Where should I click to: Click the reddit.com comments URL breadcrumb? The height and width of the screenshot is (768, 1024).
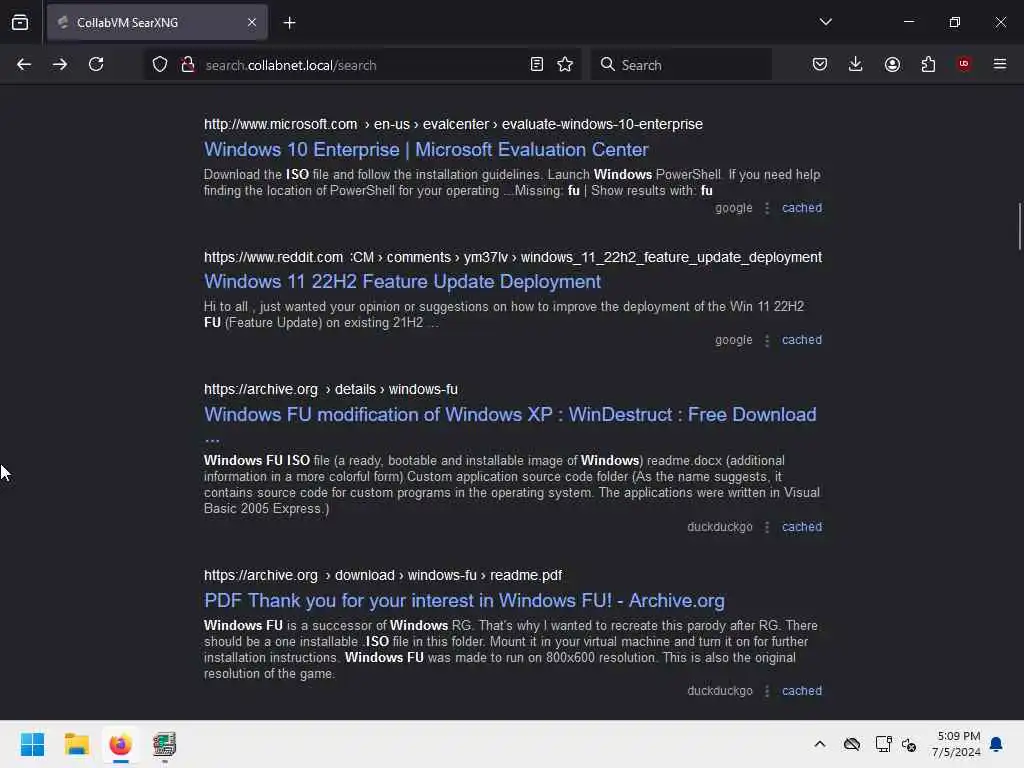tap(513, 257)
